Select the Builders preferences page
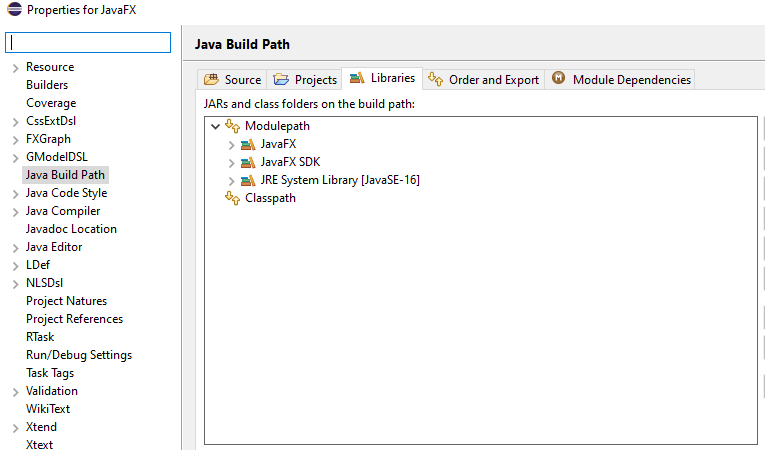 tap(47, 85)
